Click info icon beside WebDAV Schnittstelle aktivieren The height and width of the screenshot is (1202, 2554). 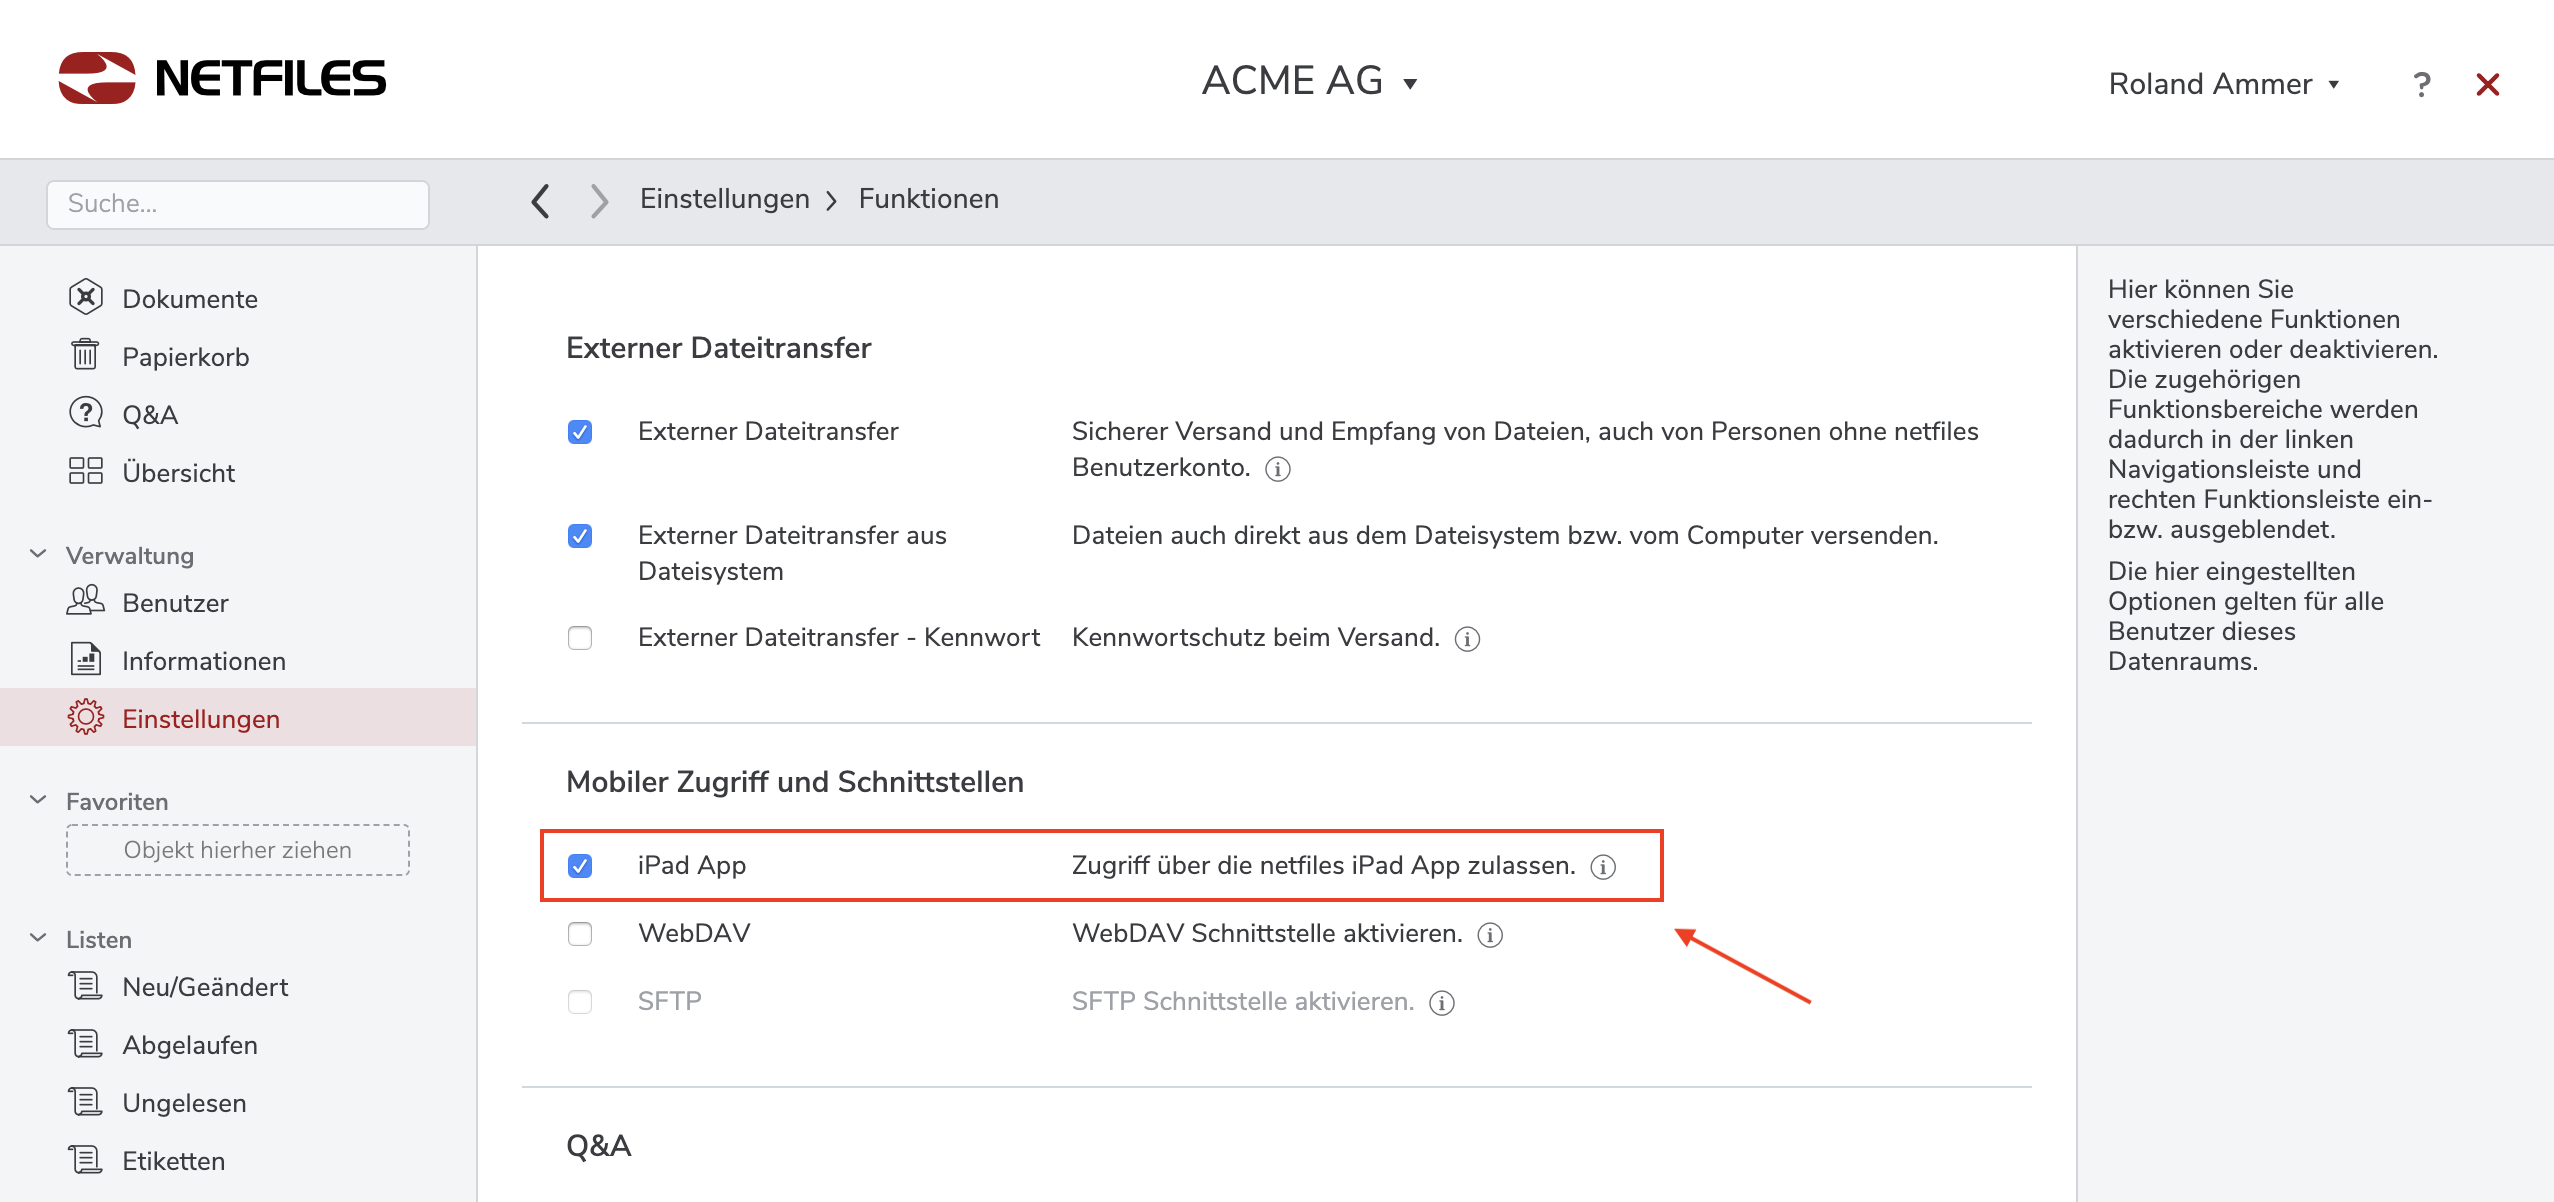(1490, 935)
